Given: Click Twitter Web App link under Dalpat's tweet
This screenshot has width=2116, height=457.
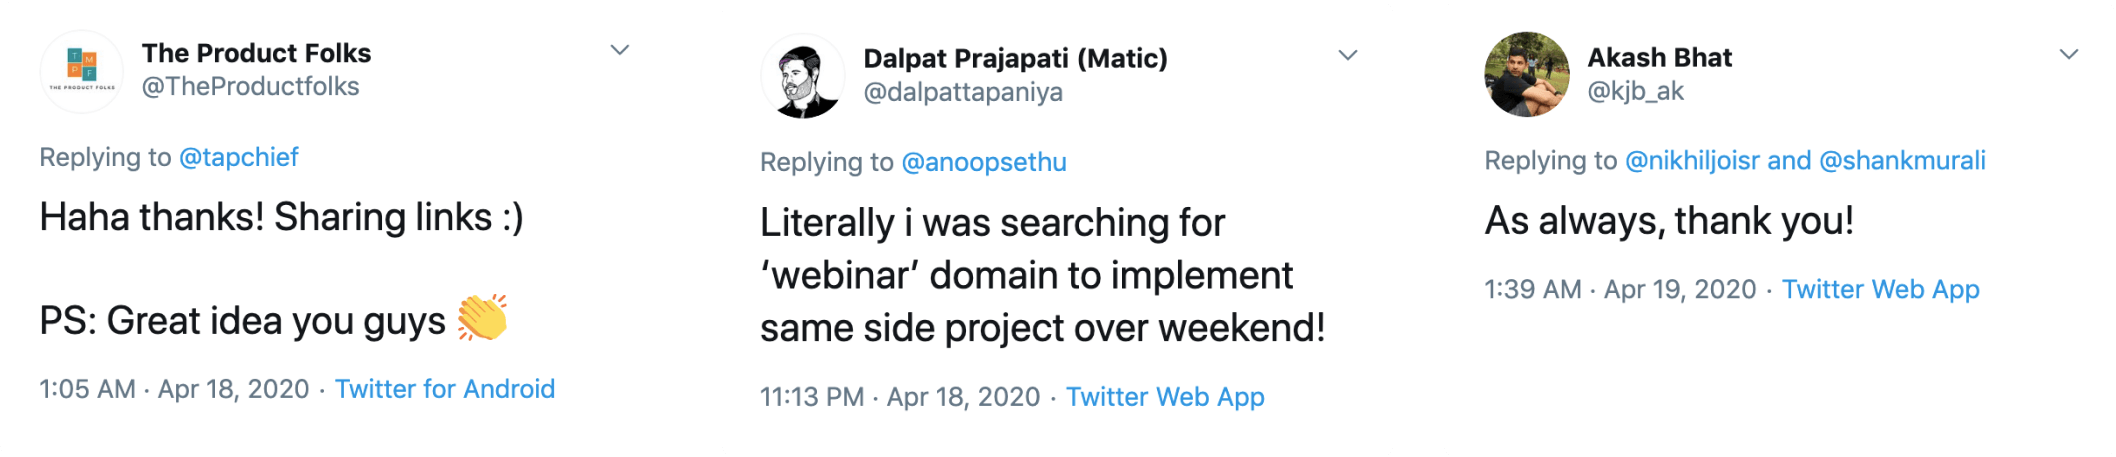Looking at the screenshot, I should click(x=1165, y=397).
